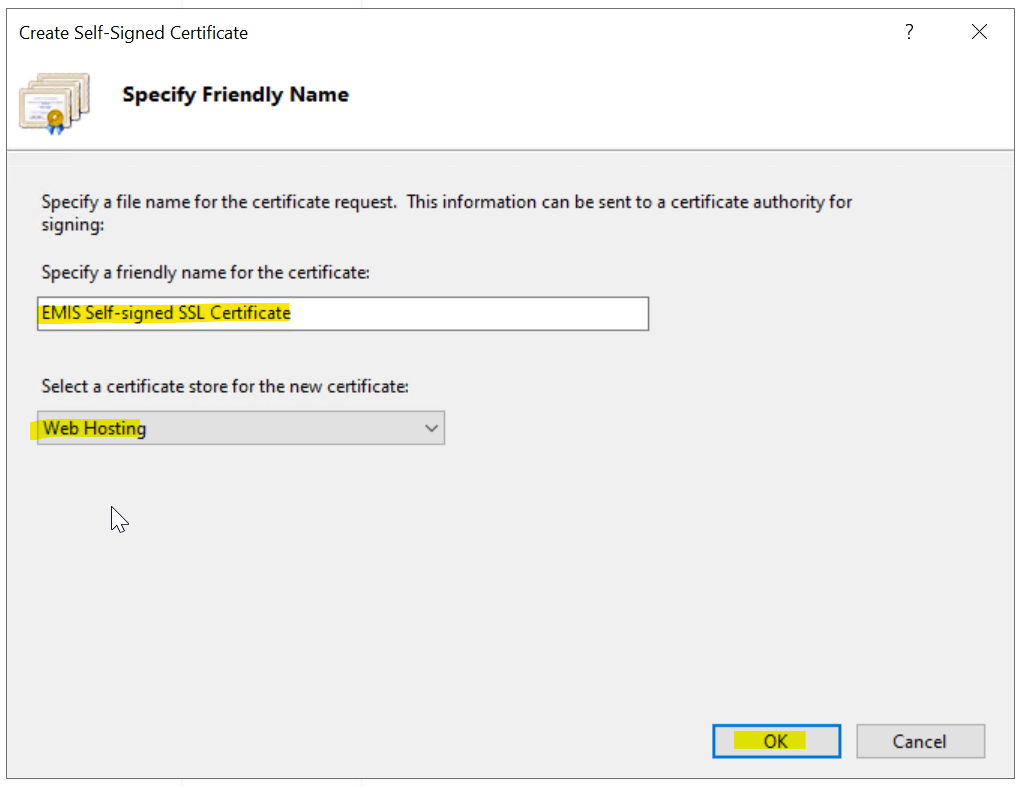Click 'Select a certificate store' label
1021x787 pixels.
point(224,386)
